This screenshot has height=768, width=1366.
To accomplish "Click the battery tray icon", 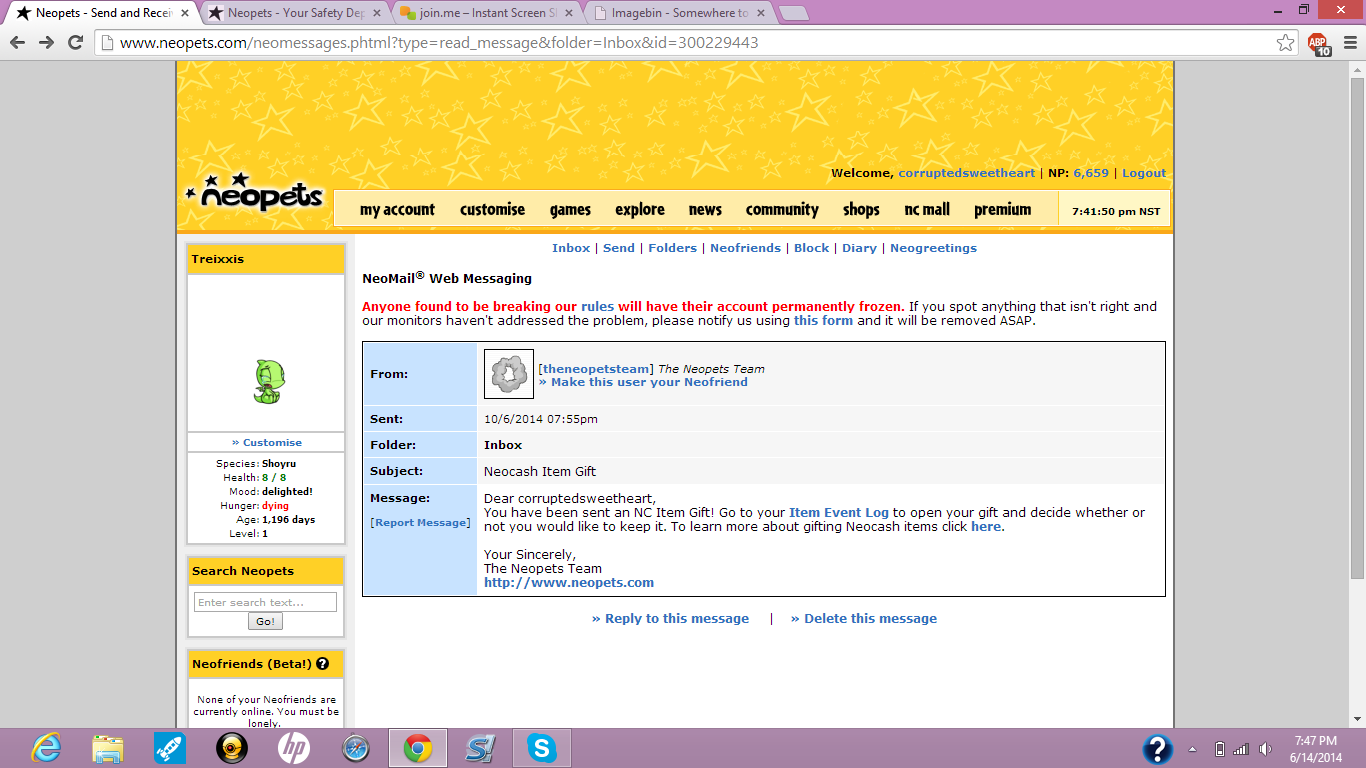I will (x=1219, y=749).
